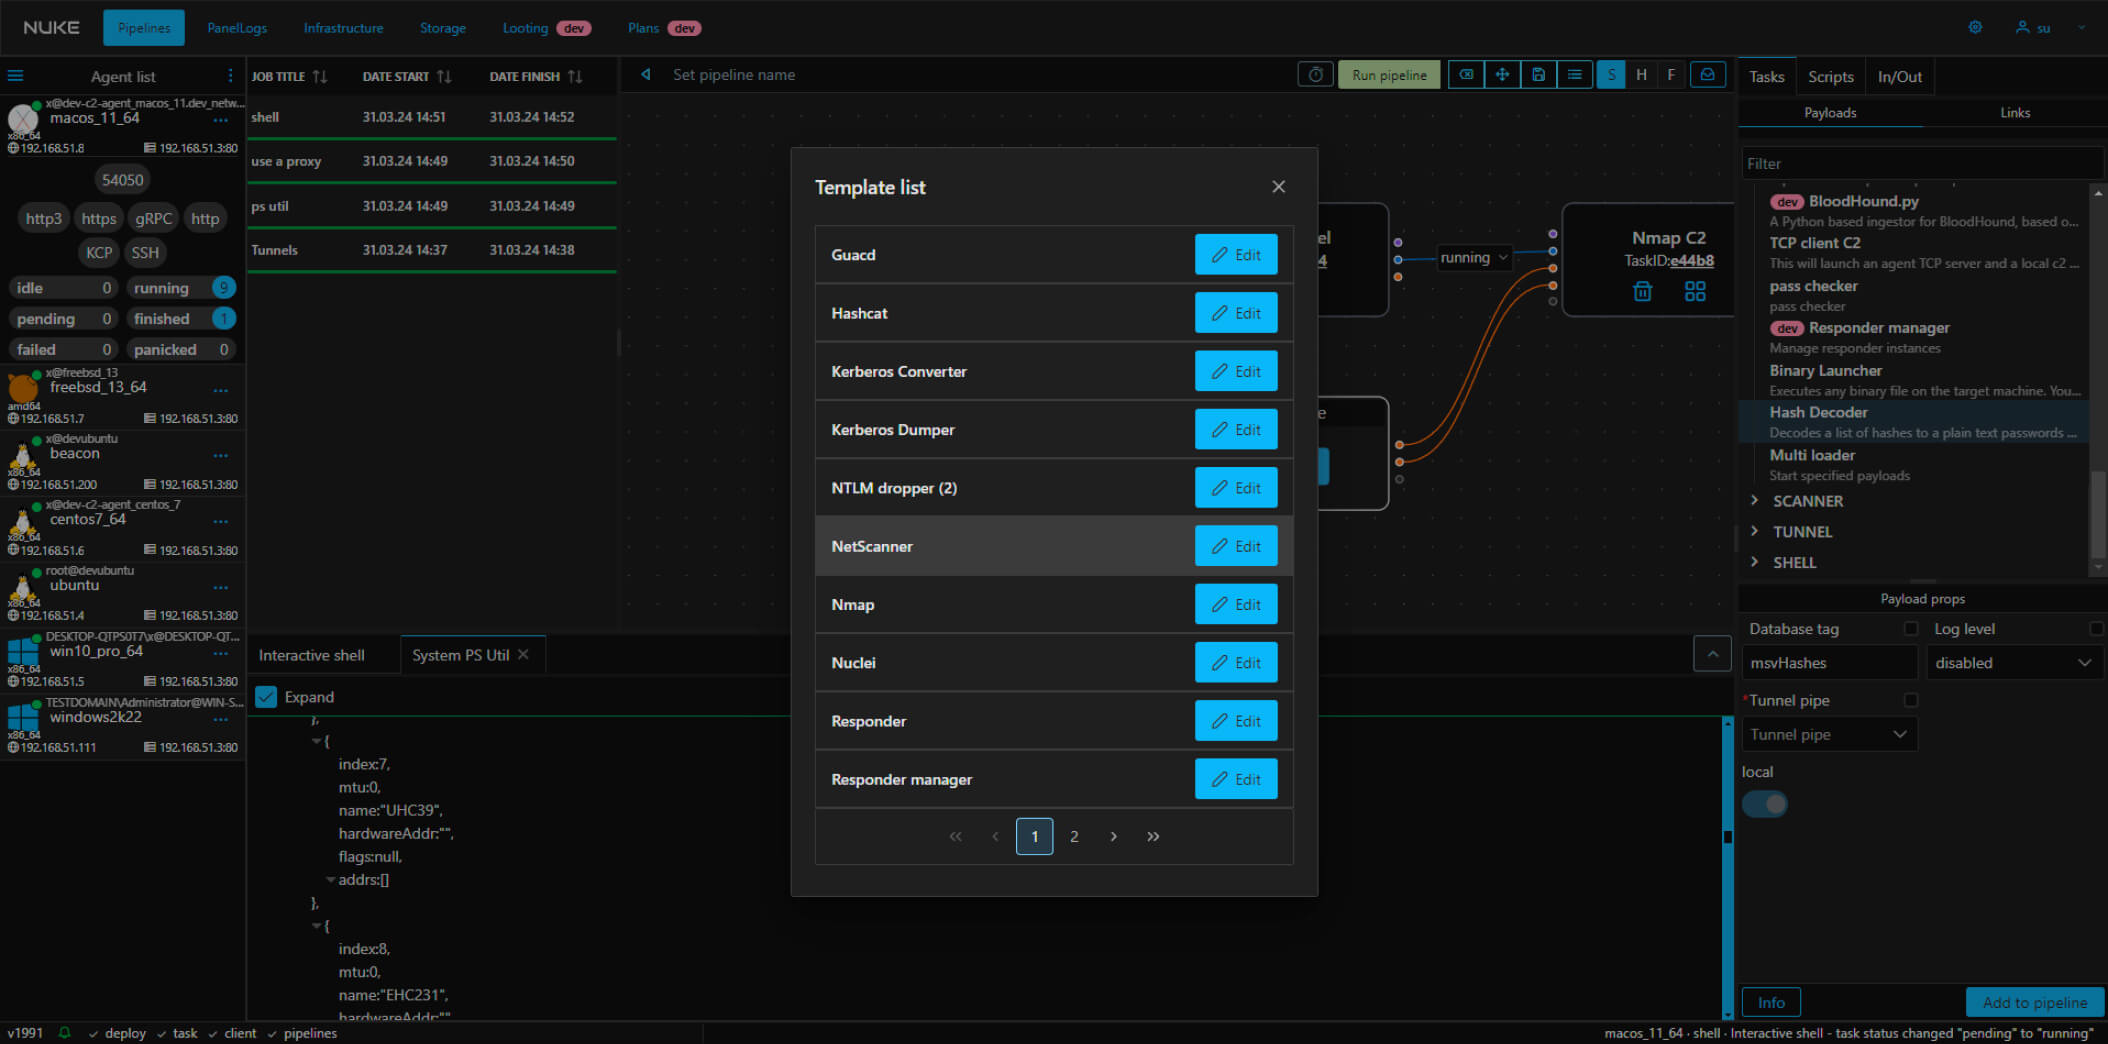Click the Add to pipeline button

2035,1002
